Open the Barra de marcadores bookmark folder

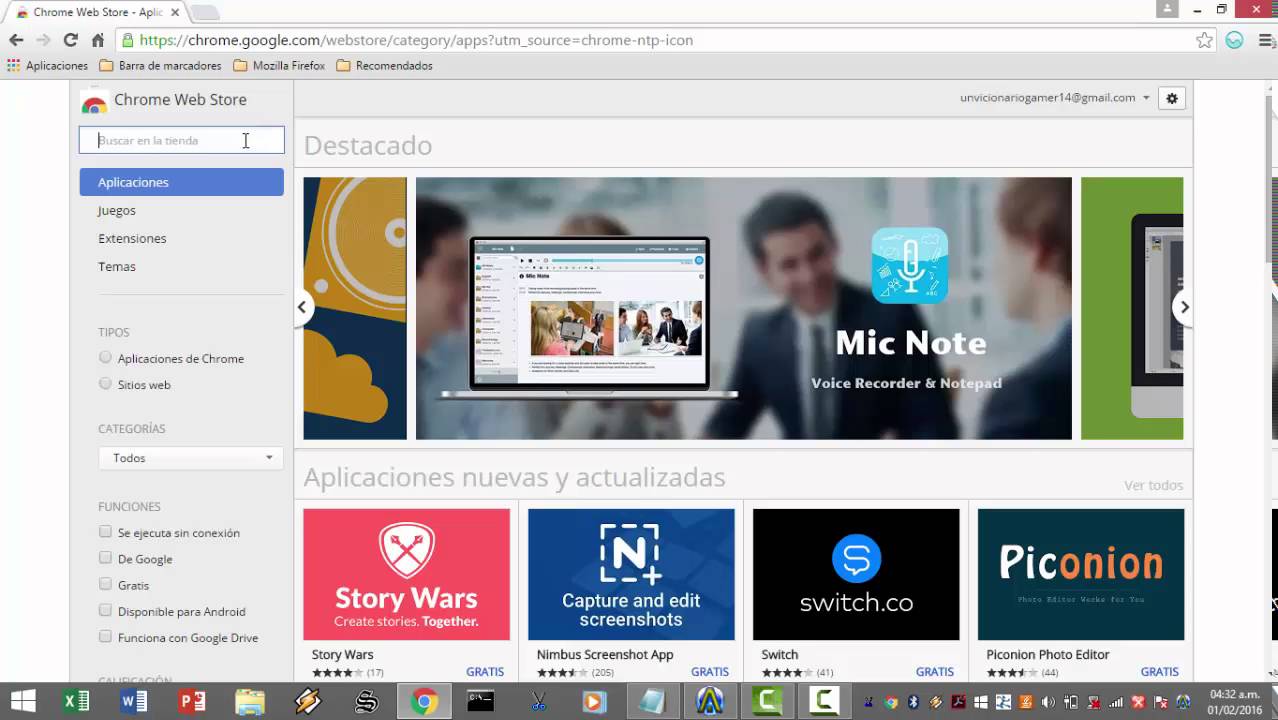click(160, 66)
